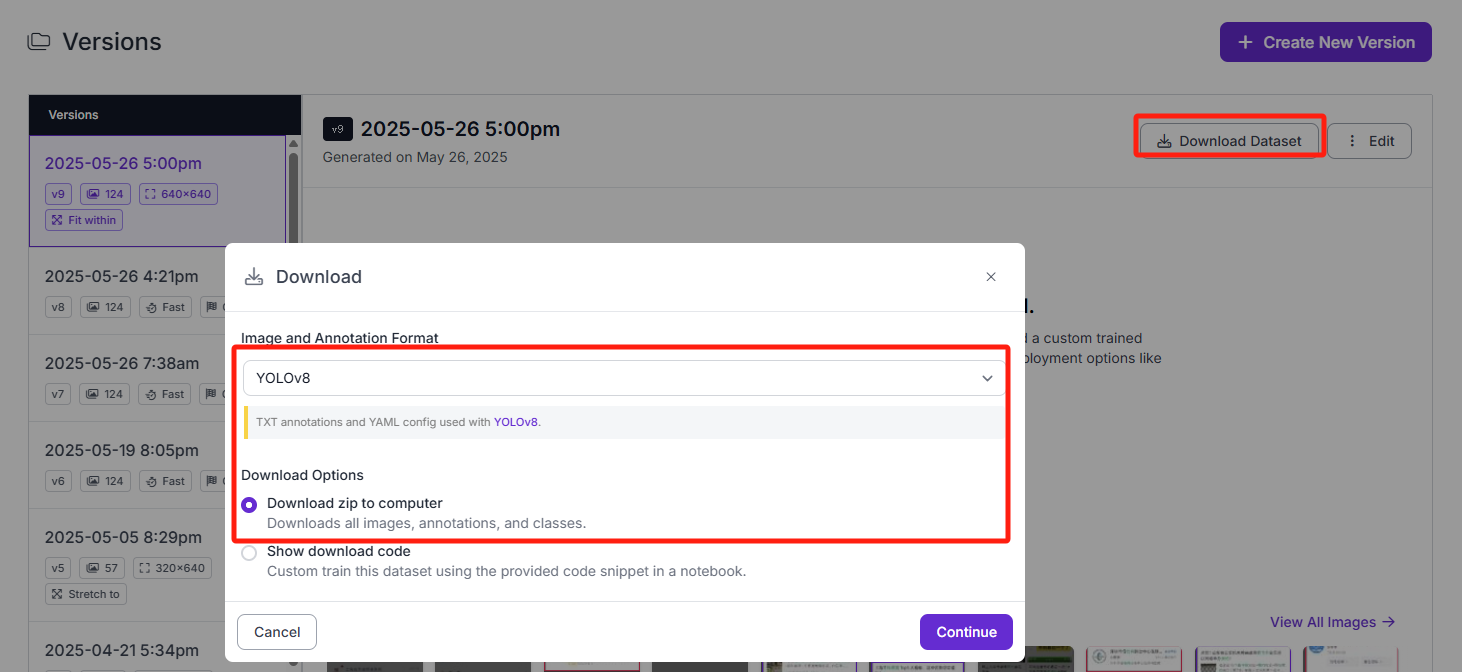This screenshot has height=672, width=1462.
Task: Open the YOLOv8 format dropdown
Action: tap(624, 378)
